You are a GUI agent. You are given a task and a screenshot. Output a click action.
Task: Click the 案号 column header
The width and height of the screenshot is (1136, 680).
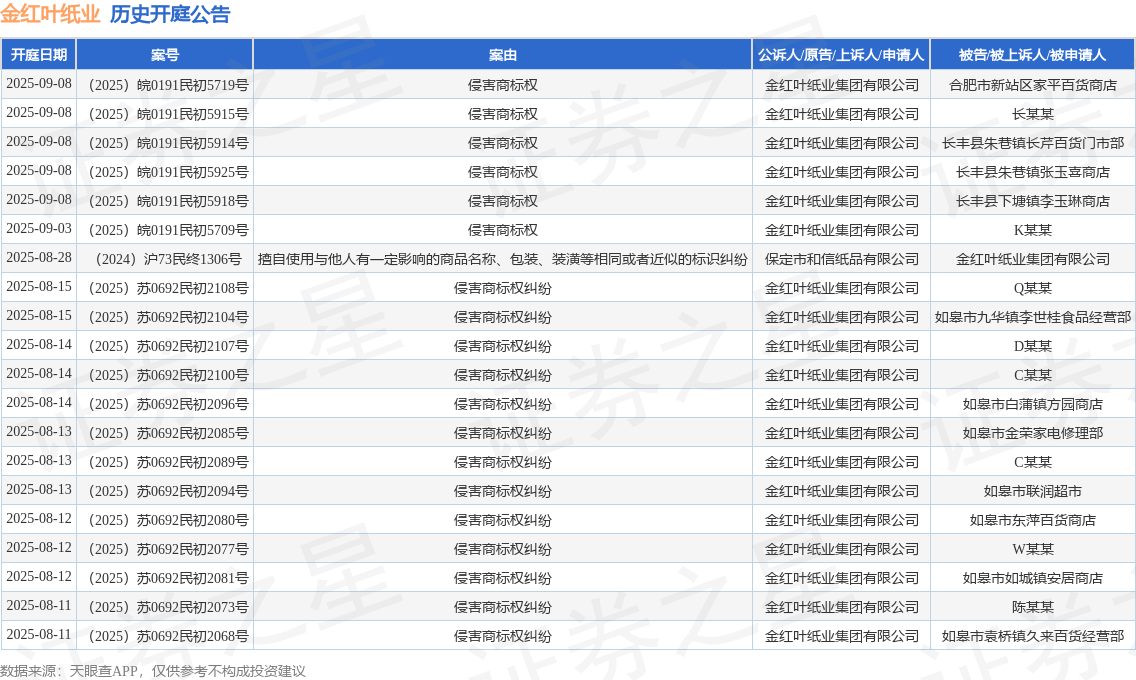(x=164, y=55)
